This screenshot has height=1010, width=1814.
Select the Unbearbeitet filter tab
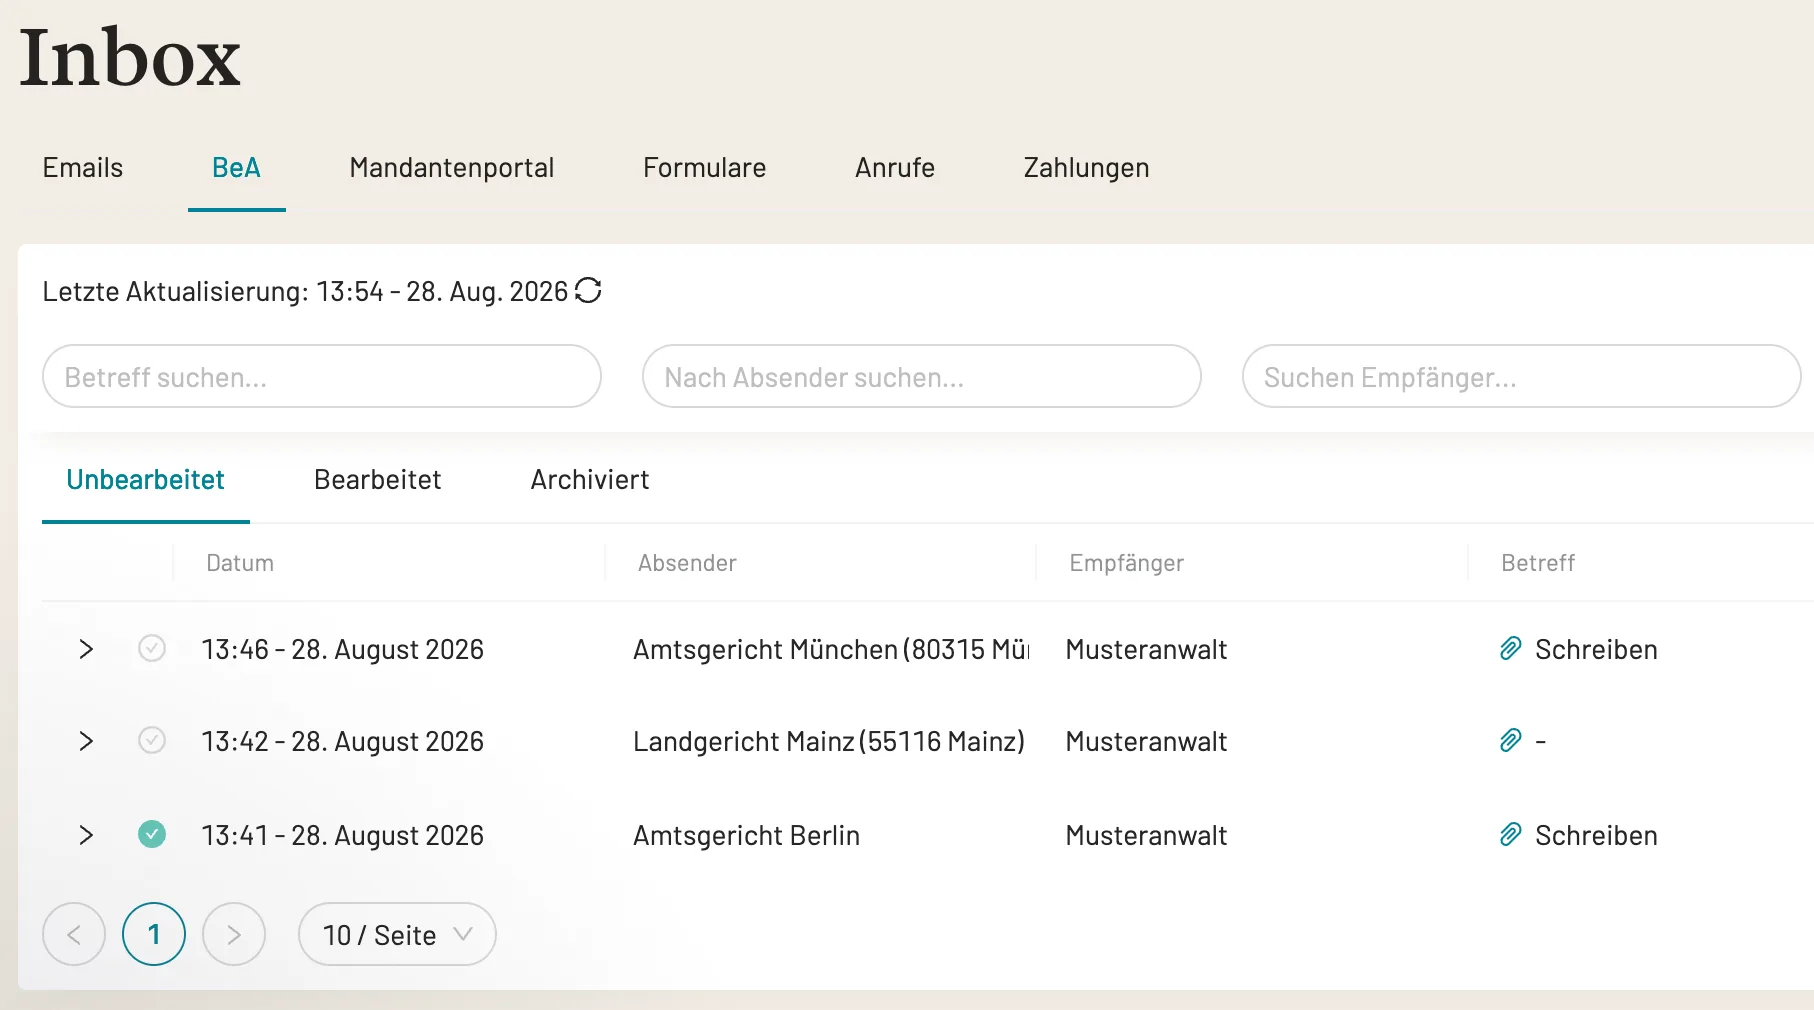pyautogui.click(x=146, y=480)
